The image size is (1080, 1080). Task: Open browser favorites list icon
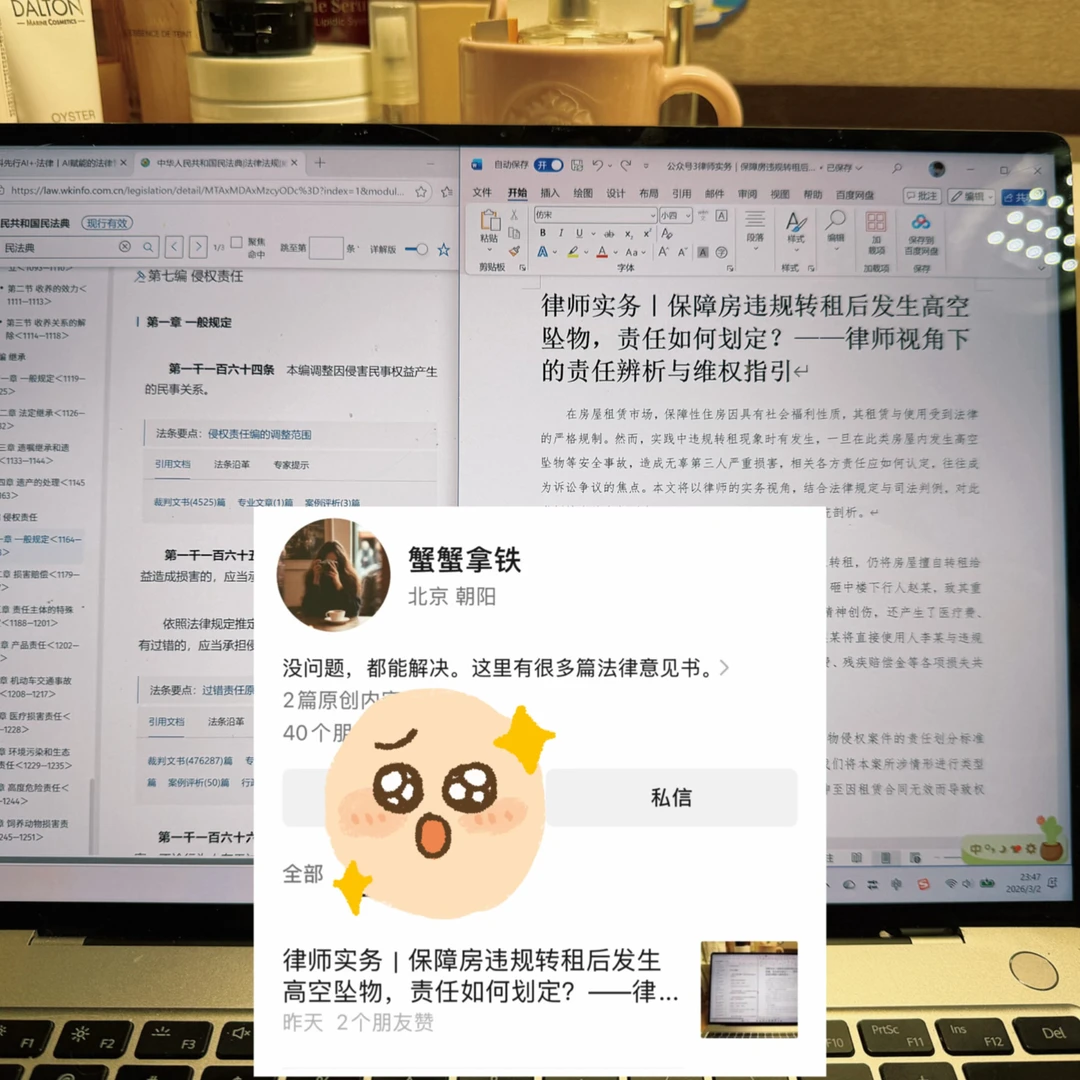pos(447,191)
